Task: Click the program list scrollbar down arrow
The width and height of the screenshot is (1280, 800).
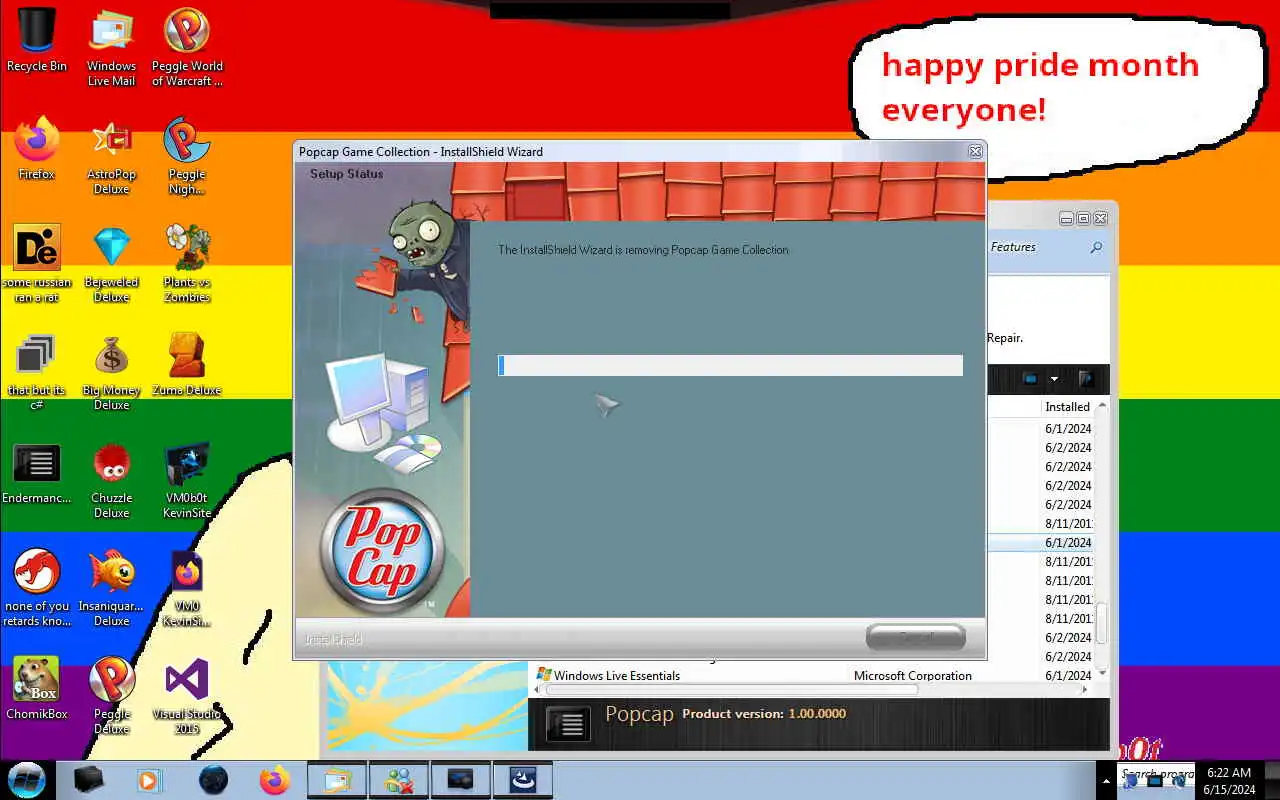Action: click(x=1102, y=674)
